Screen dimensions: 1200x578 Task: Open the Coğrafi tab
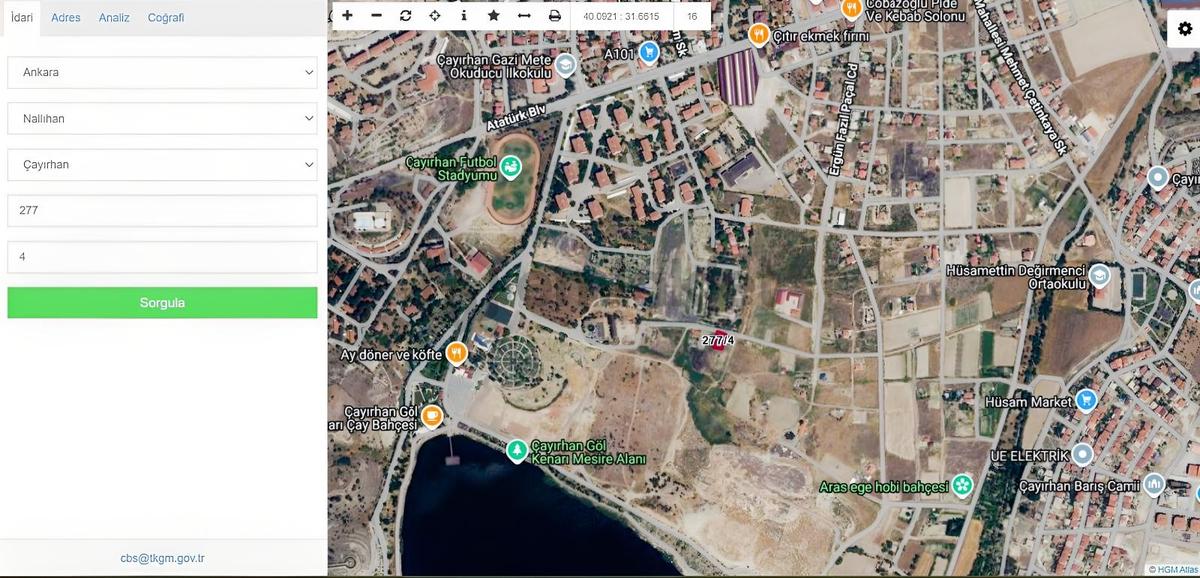(x=166, y=18)
